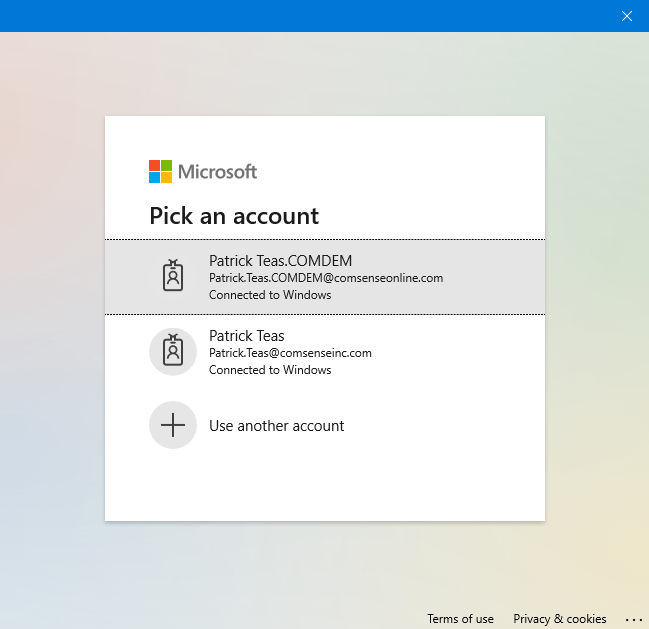The height and width of the screenshot is (629, 649).
Task: Click the badge icon for Patrick.Teas@comsenseinc.com
Action: [173, 351]
